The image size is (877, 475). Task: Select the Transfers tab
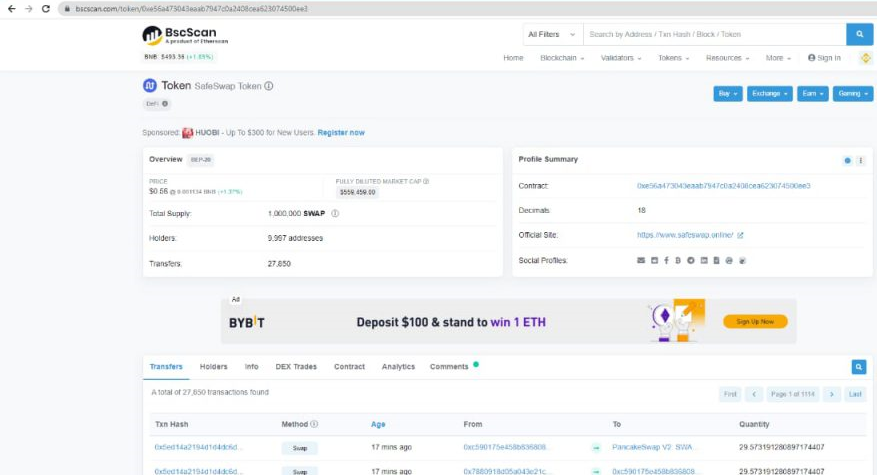[166, 367]
